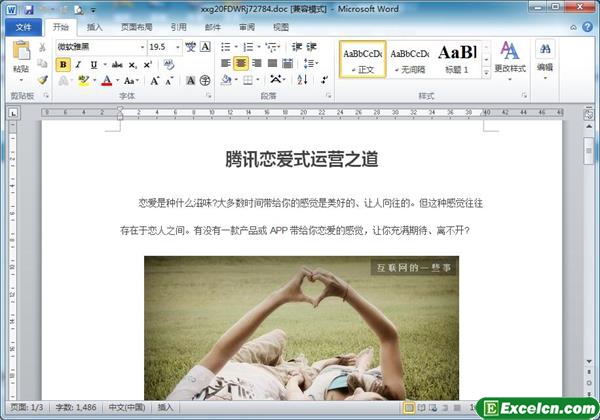Open Change Case dropdown
This screenshot has height=420, width=600.
pos(131,80)
